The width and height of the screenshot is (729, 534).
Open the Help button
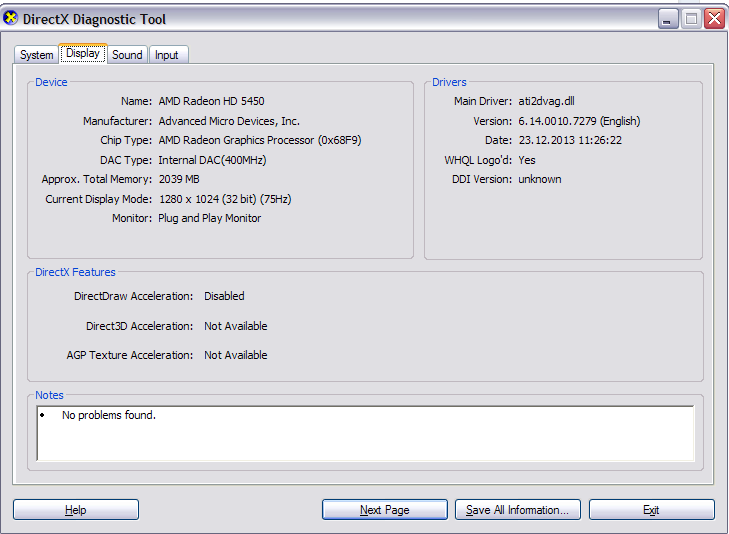pyautogui.click(x=76, y=510)
